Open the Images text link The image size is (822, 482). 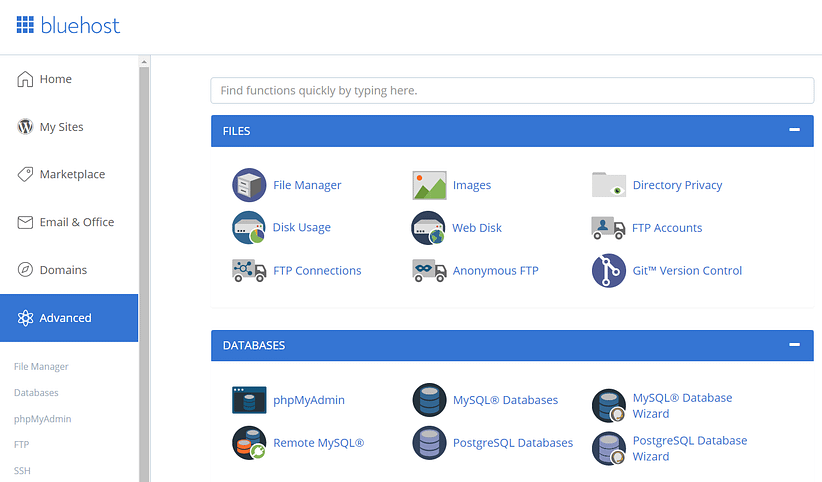pyautogui.click(x=472, y=185)
